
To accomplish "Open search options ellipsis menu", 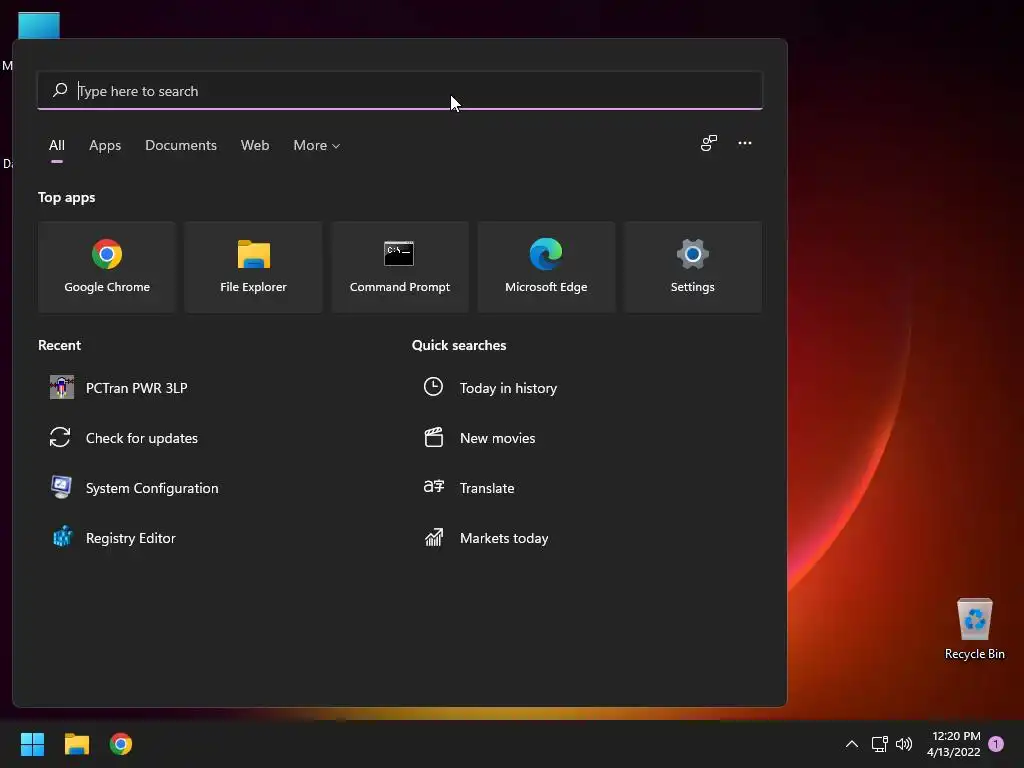I will pyautogui.click(x=744, y=143).
